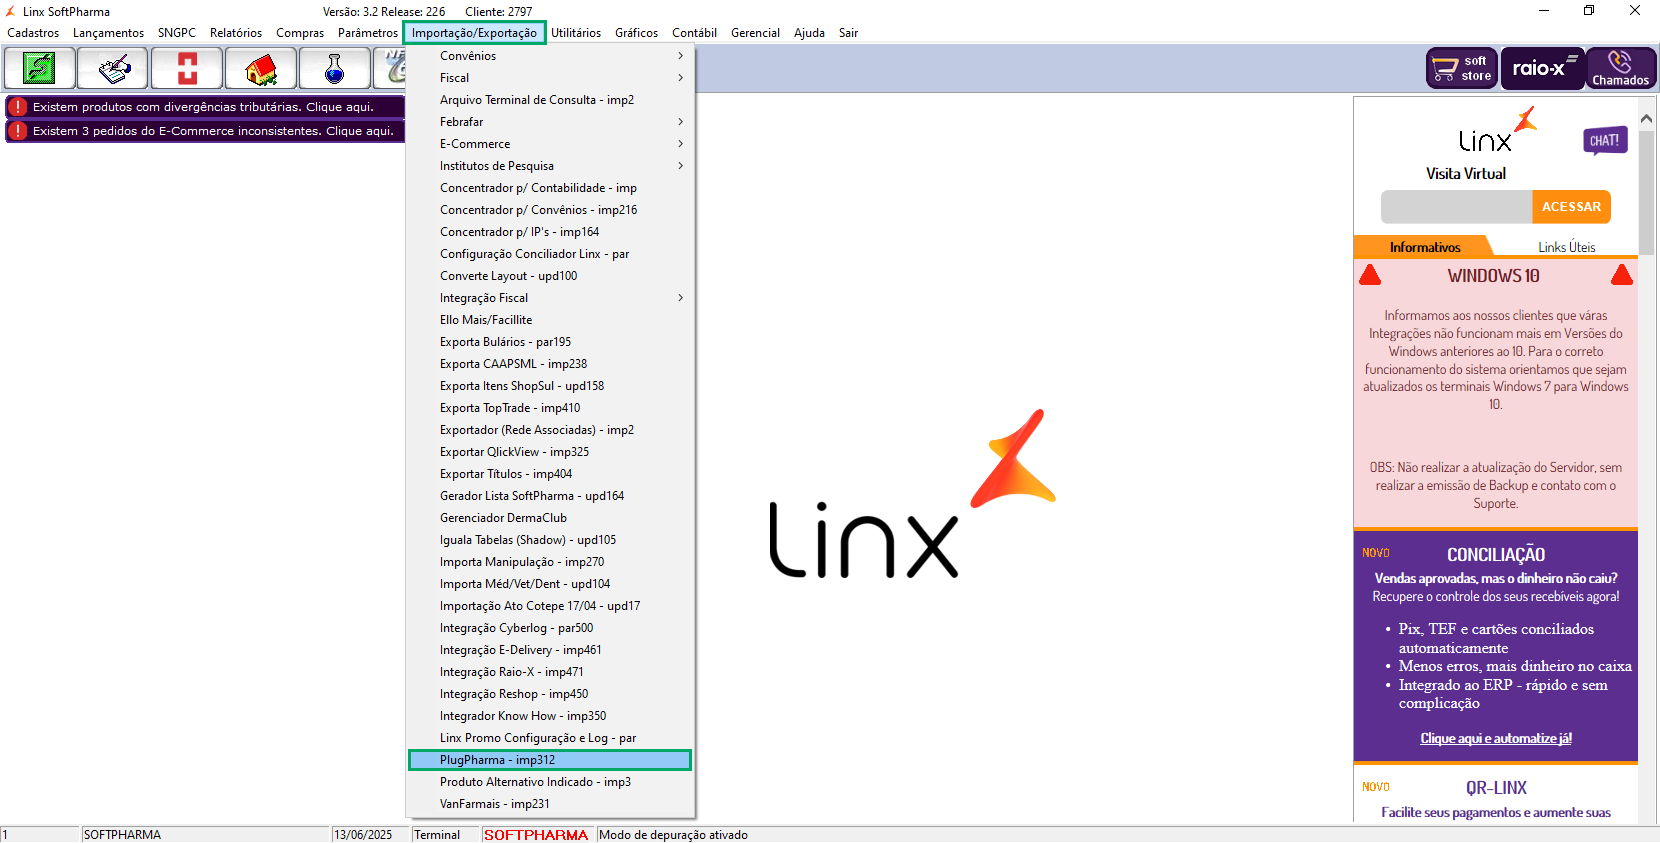Open the Compras menu

[x=300, y=33]
